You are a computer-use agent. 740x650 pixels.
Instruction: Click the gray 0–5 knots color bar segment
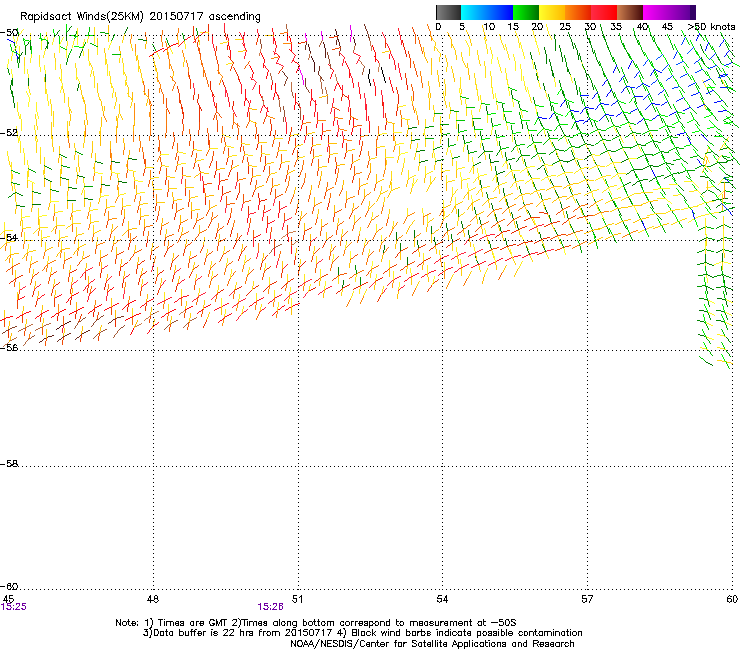coord(448,12)
